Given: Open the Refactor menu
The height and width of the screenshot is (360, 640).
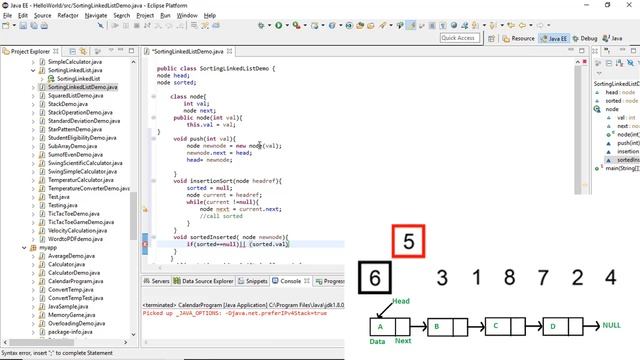Looking at the screenshot, I should click(68, 16).
